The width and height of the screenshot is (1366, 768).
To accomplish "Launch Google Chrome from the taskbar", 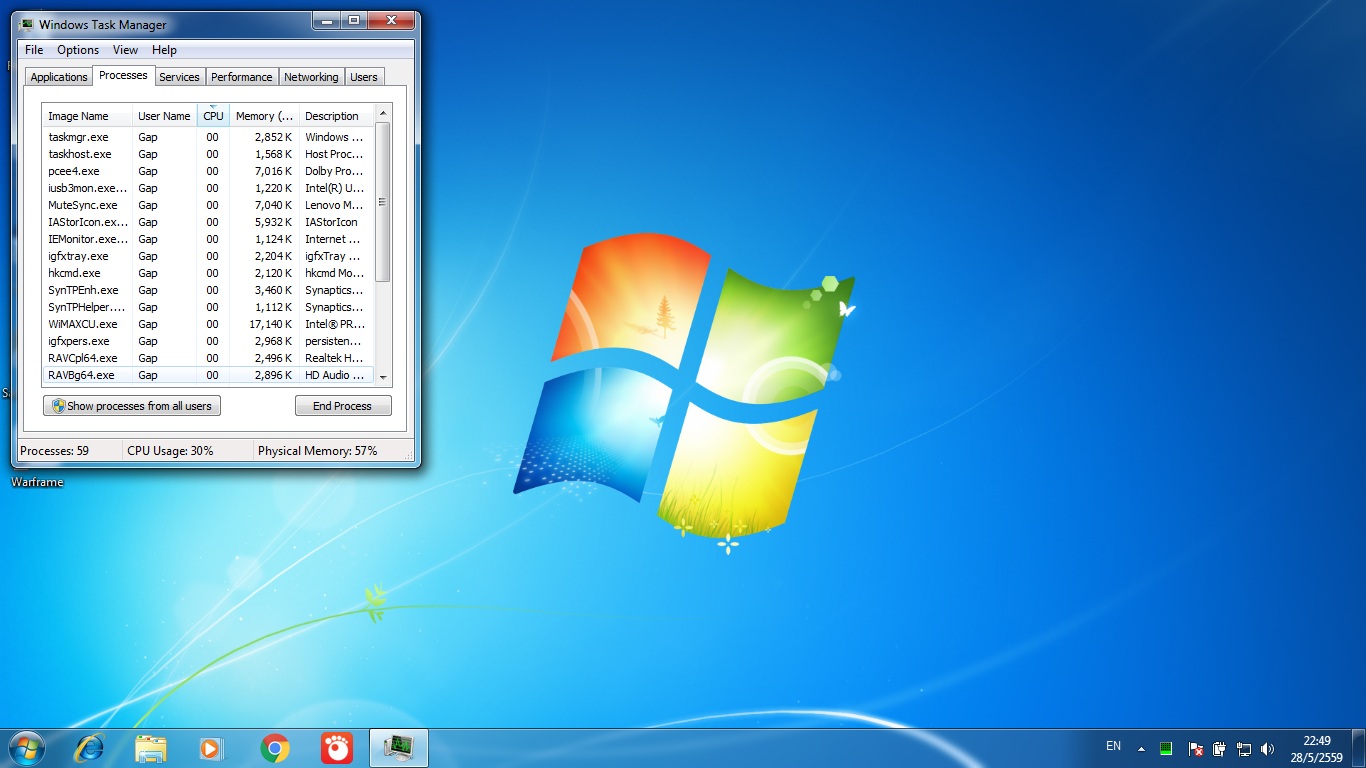I will (x=275, y=748).
